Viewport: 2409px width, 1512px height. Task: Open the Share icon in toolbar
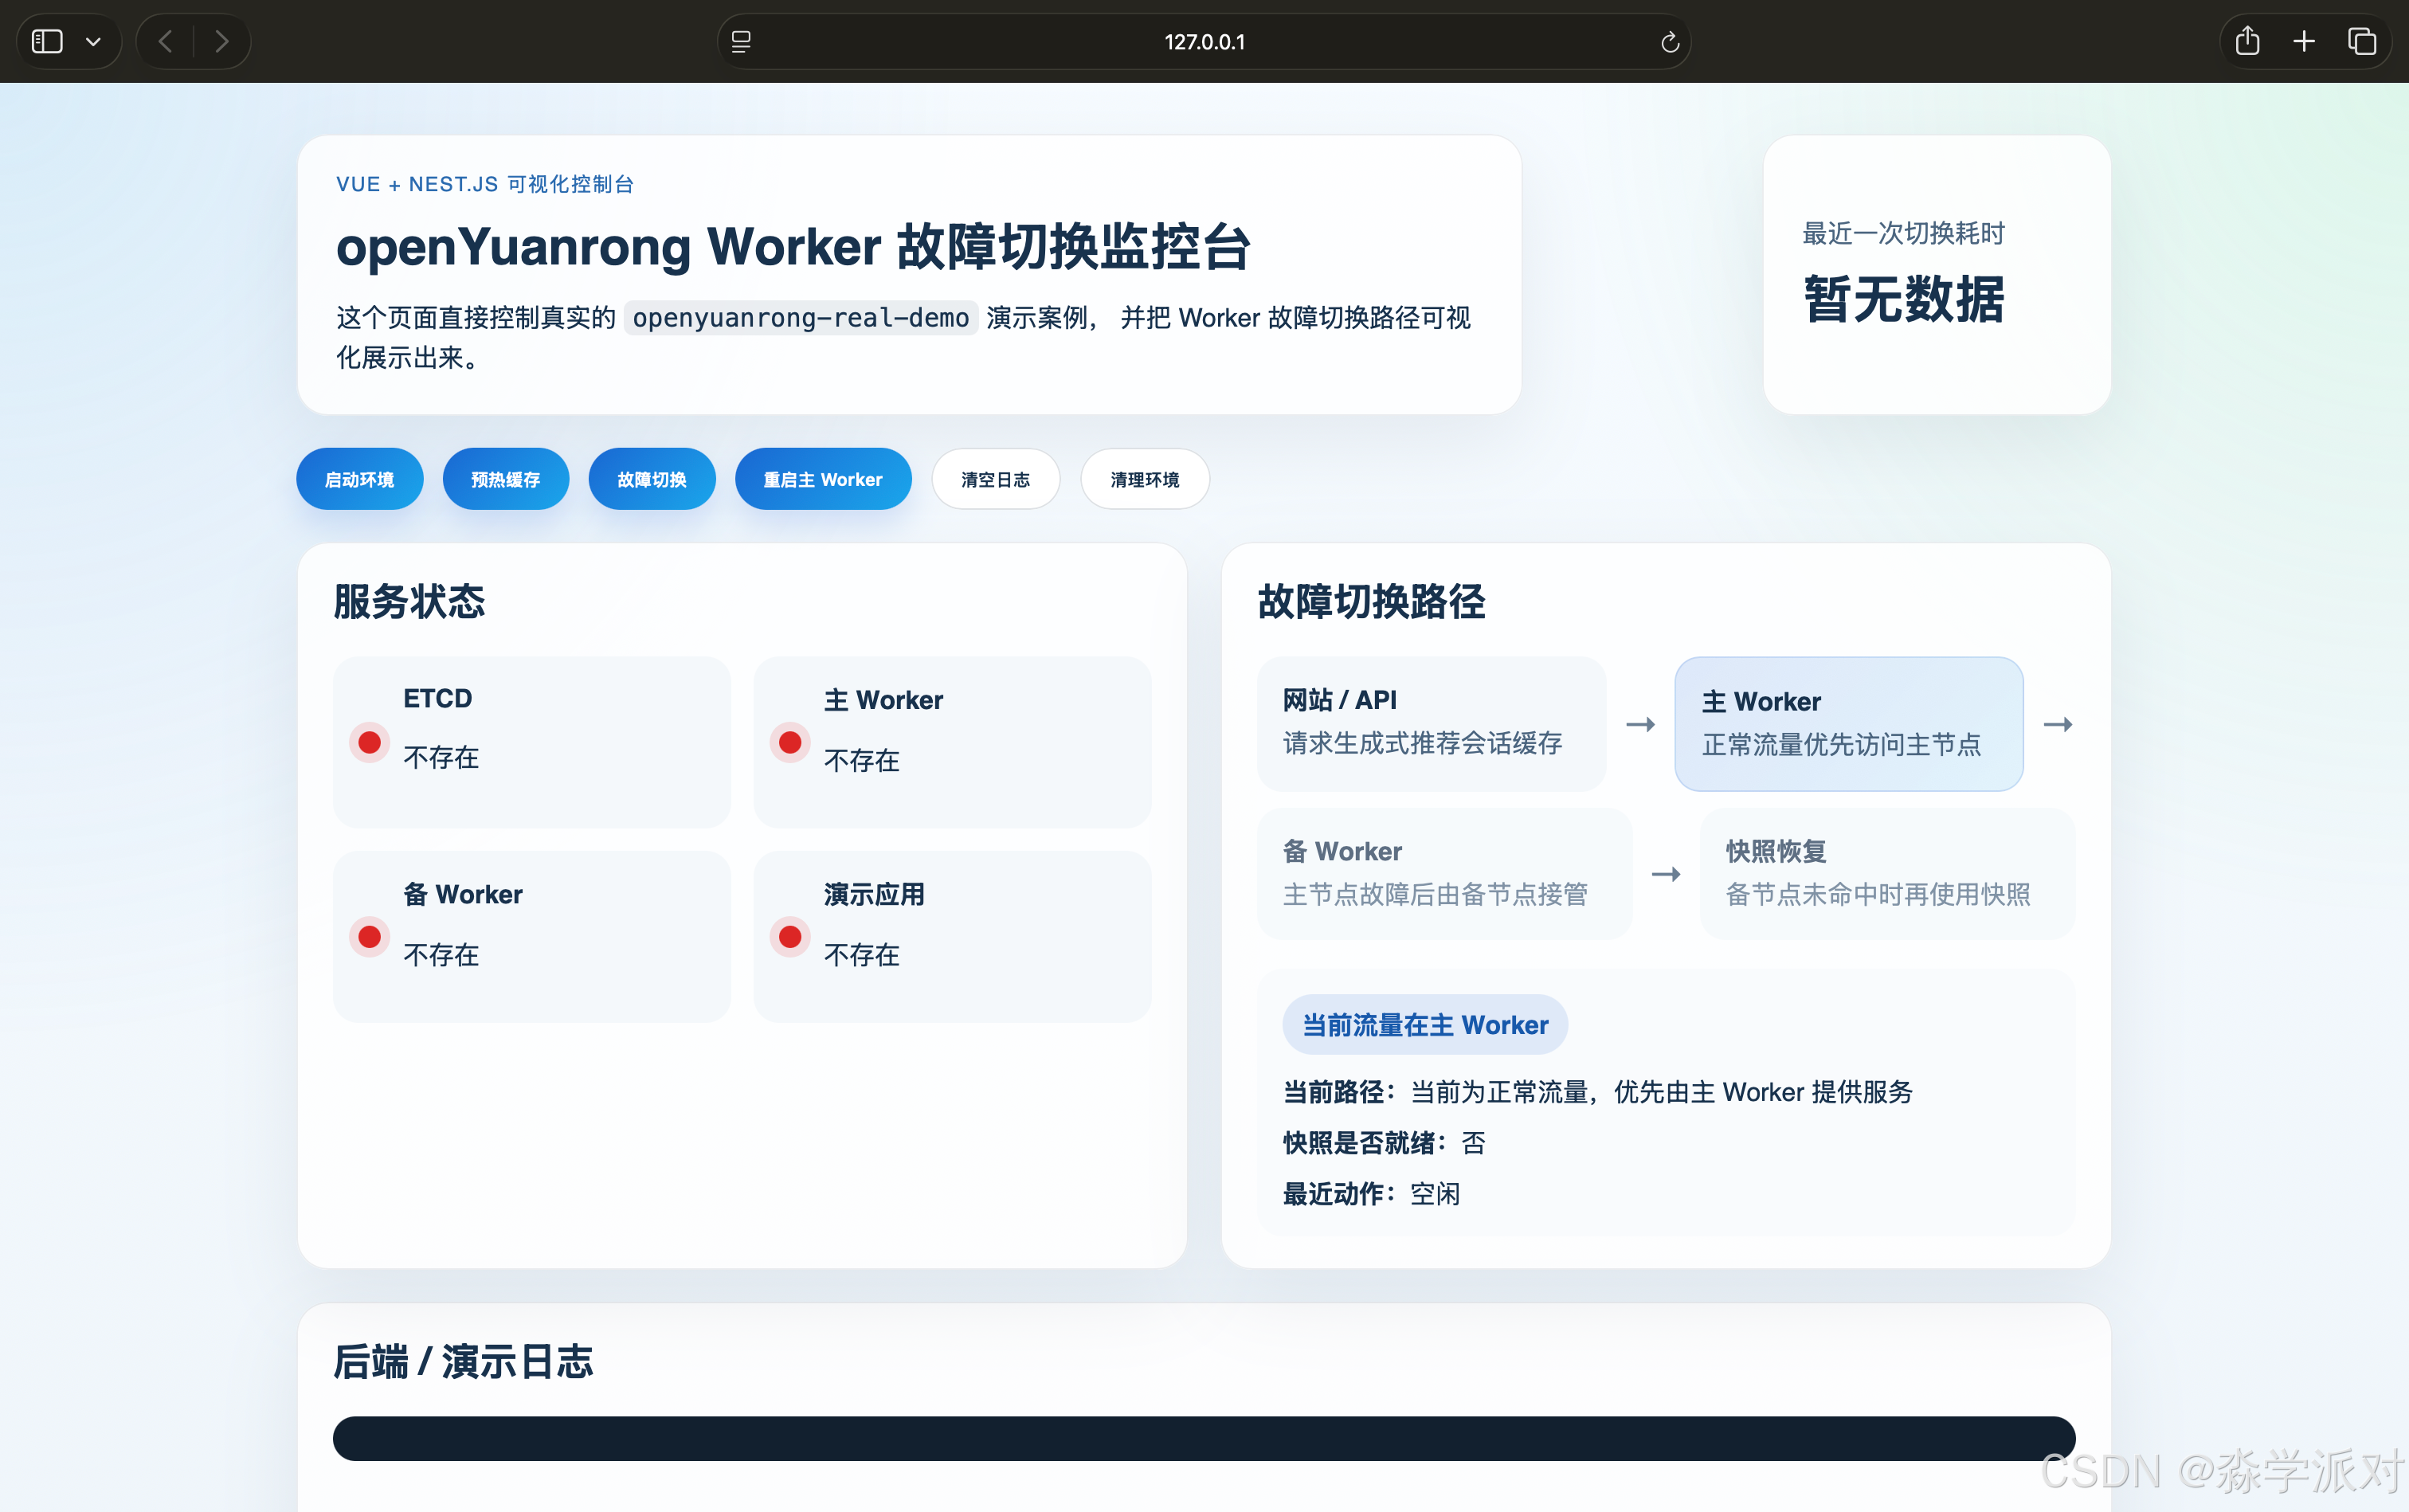coord(2247,41)
